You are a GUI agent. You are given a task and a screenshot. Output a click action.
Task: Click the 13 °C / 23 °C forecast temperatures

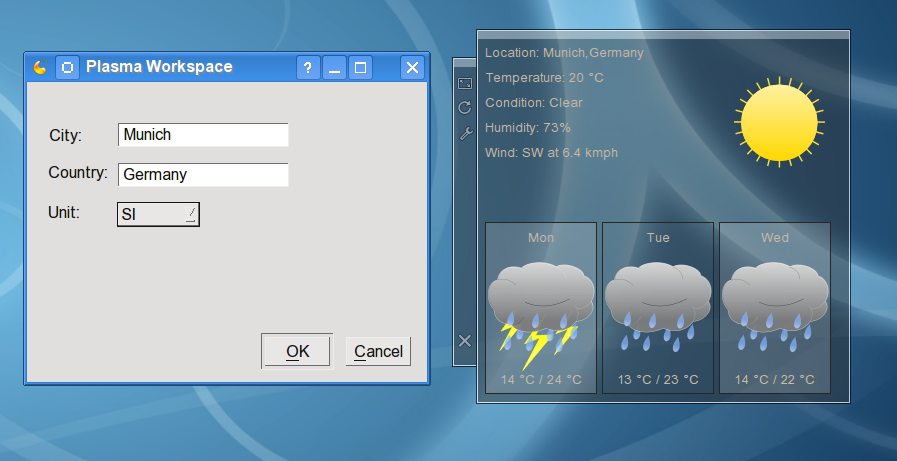point(658,380)
